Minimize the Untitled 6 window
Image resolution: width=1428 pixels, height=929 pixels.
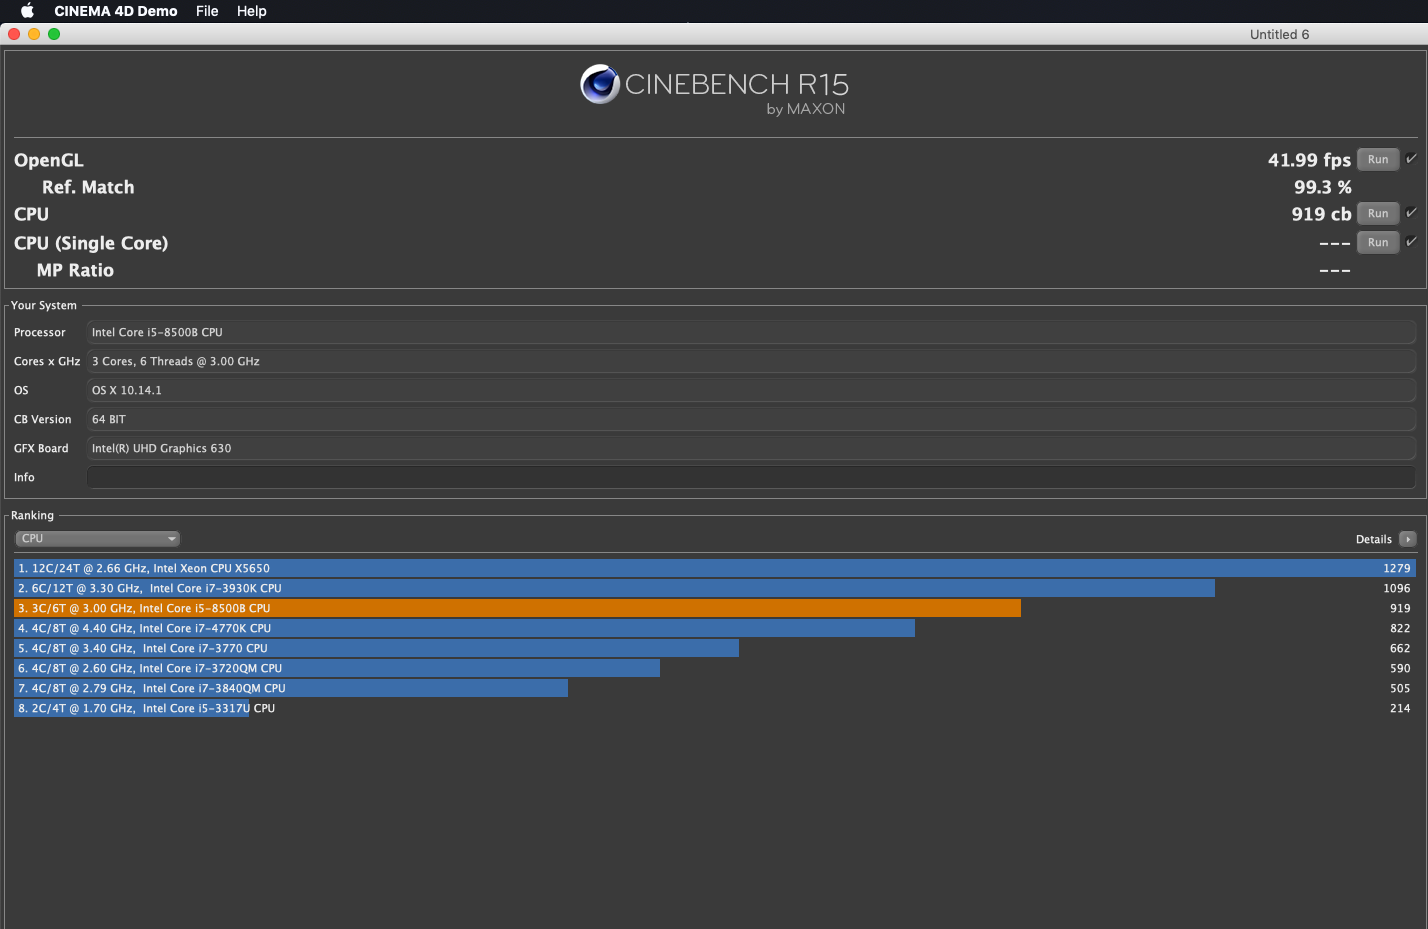click(x=34, y=34)
